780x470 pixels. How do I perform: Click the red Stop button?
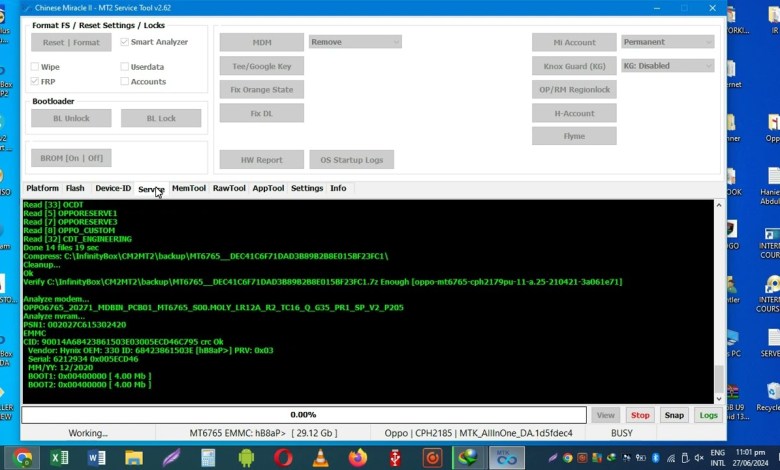coord(640,415)
